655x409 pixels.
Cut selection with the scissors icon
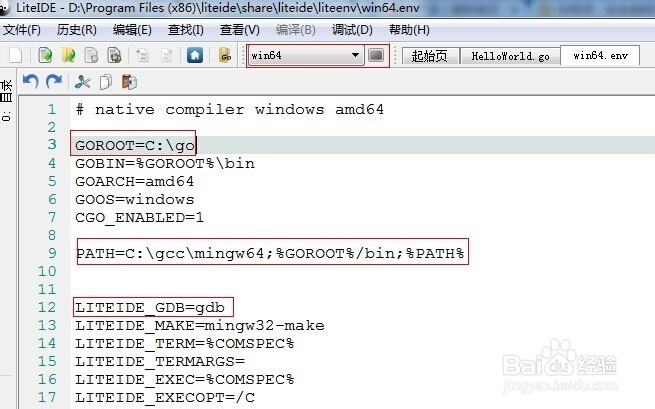82,82
